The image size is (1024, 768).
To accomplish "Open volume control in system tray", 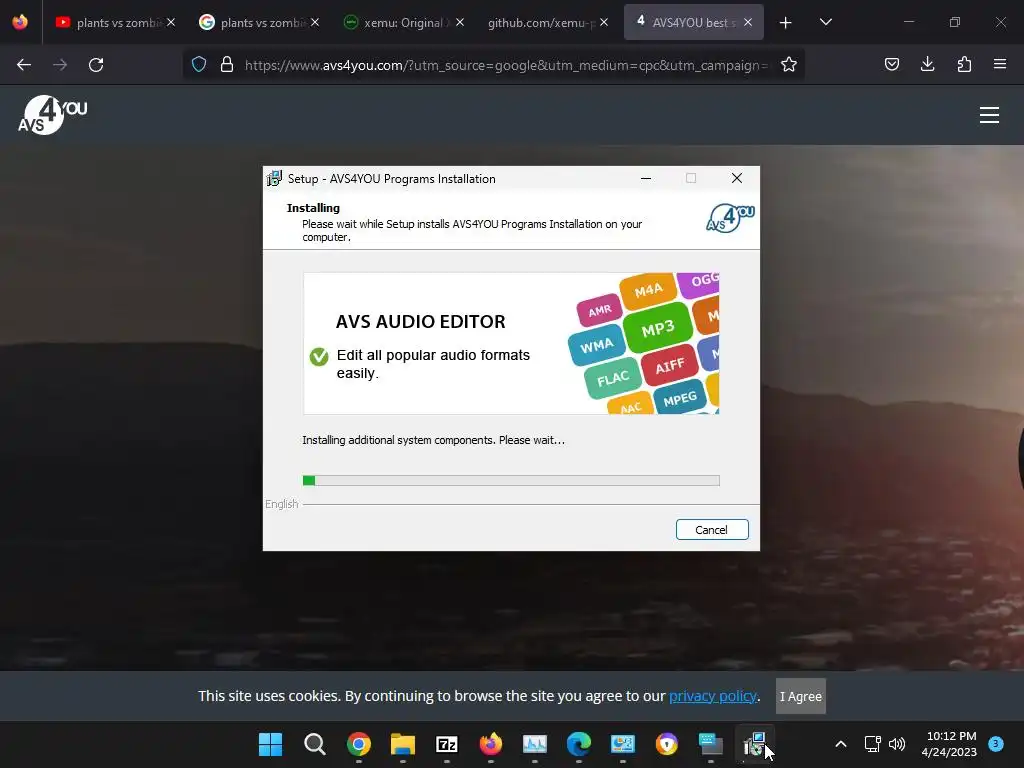I will click(x=897, y=744).
